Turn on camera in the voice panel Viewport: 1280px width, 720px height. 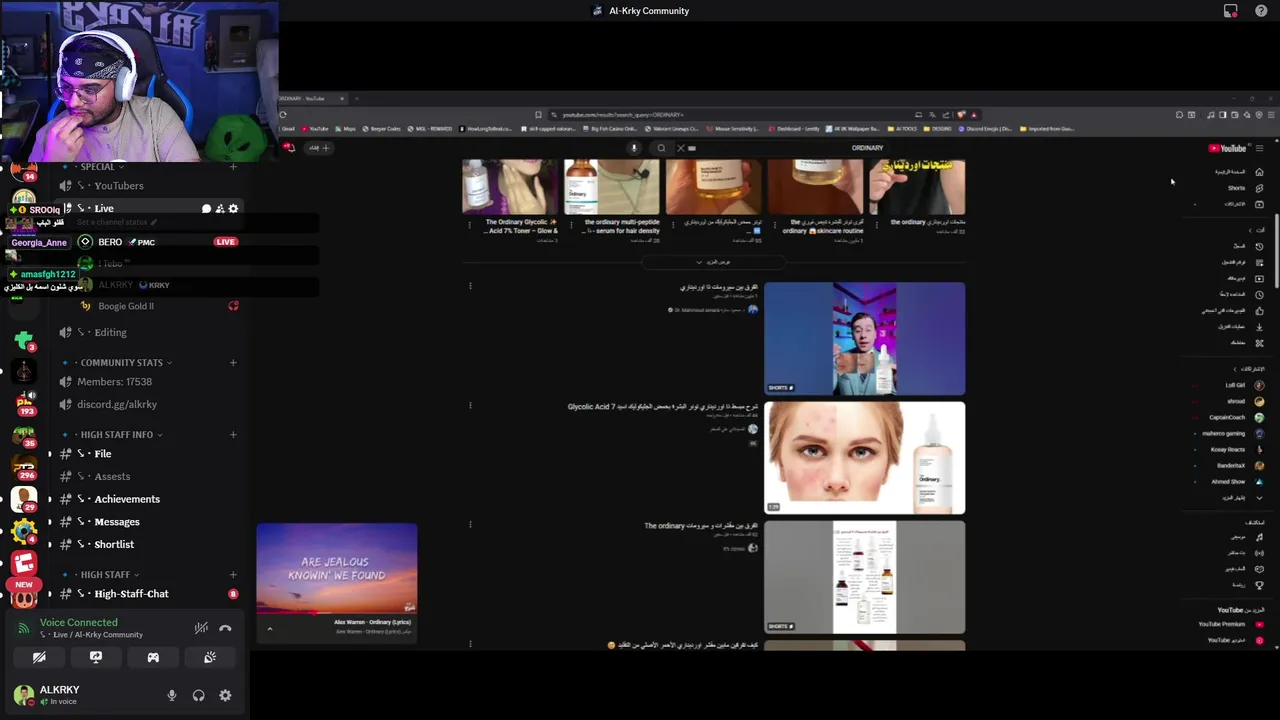click(x=39, y=657)
